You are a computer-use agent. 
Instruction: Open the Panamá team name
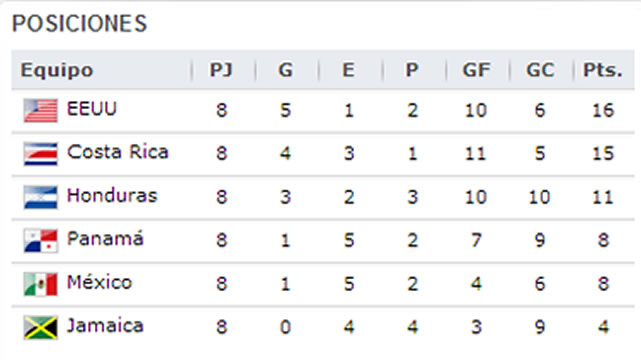tap(105, 239)
